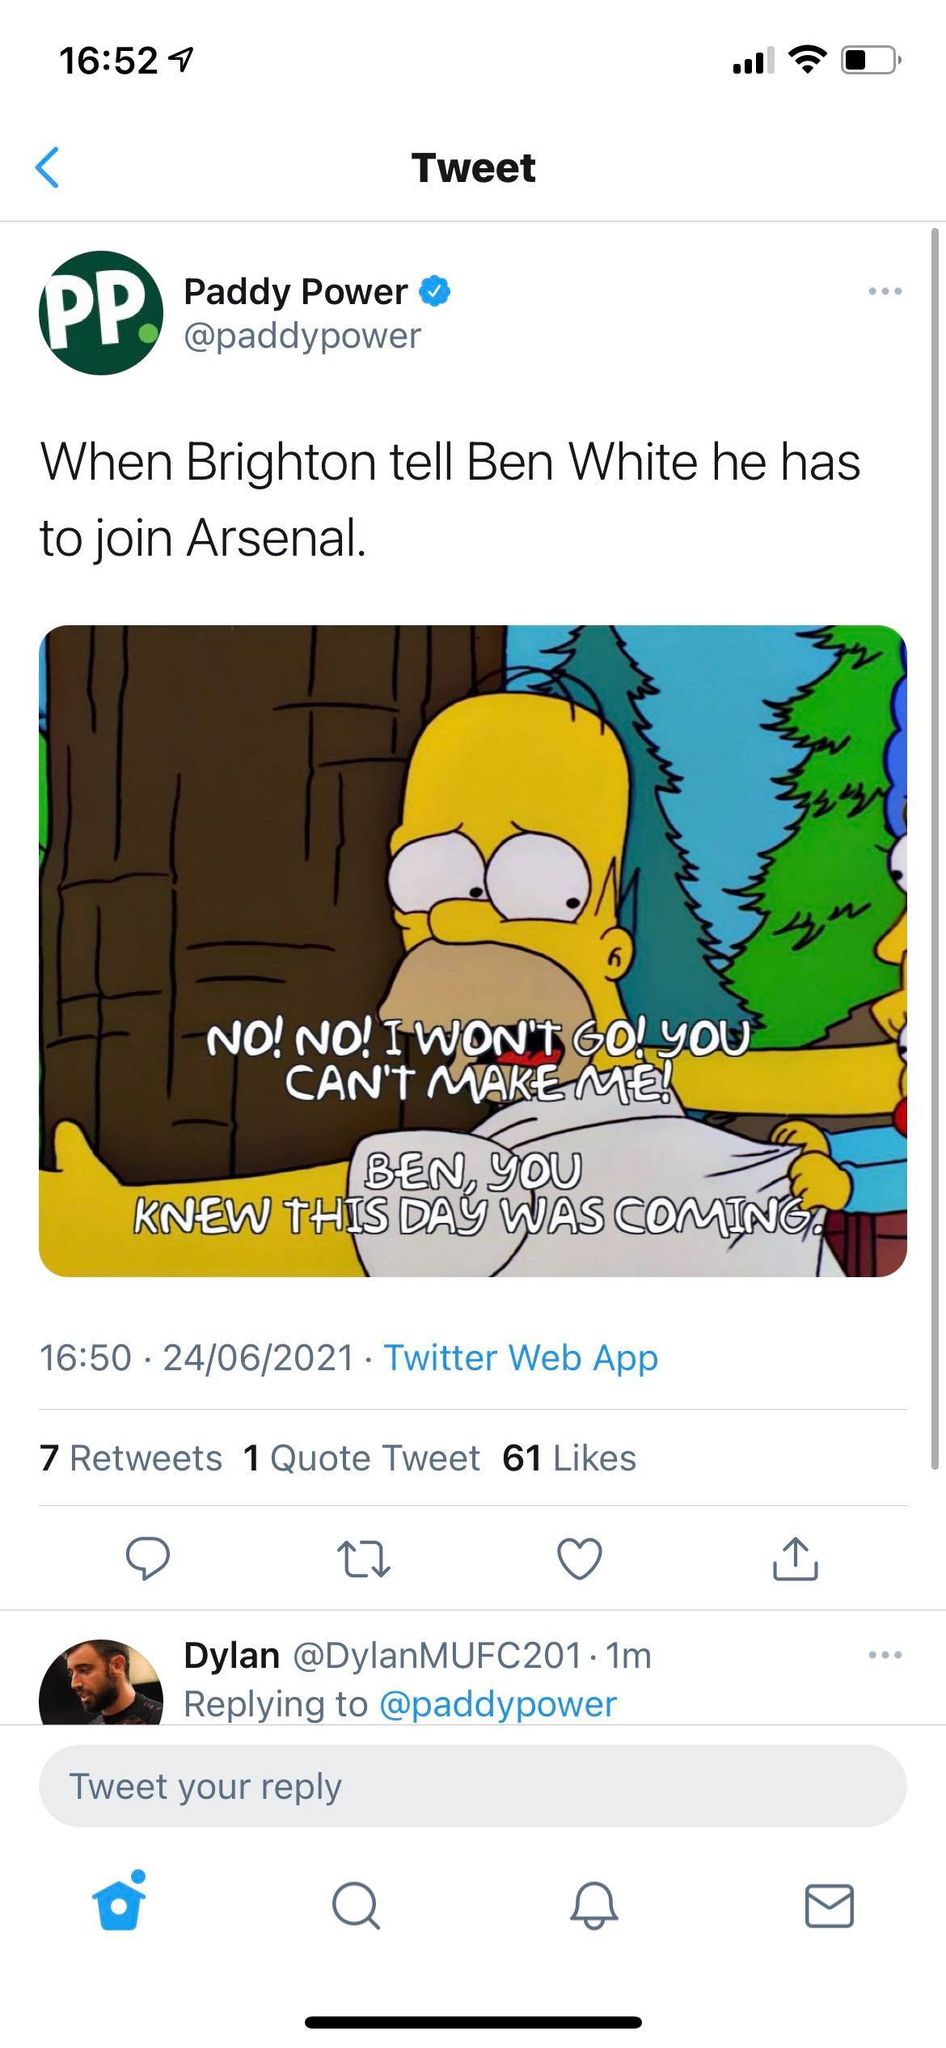The width and height of the screenshot is (946, 2048).
Task: Tap the reply speech bubble icon
Action: 148,1557
